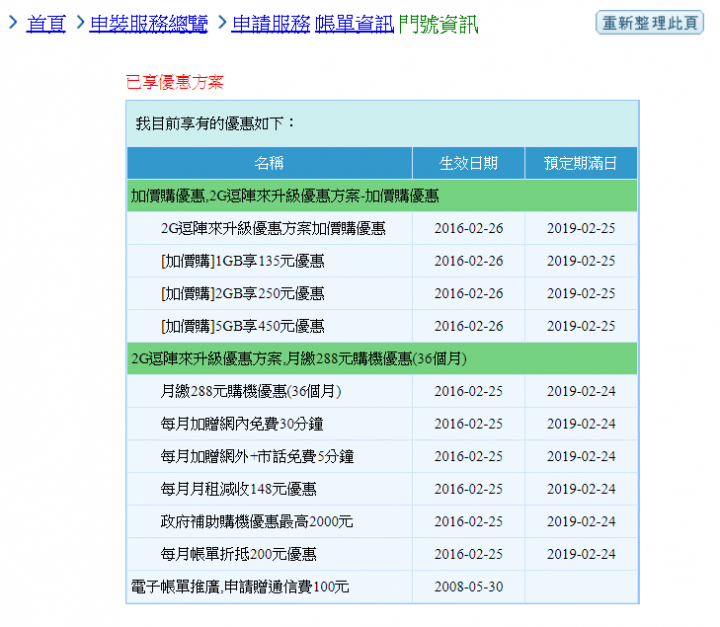Click start date of 每月加贈網內免費30分鐘
This screenshot has width=720, height=627.
pos(468,424)
